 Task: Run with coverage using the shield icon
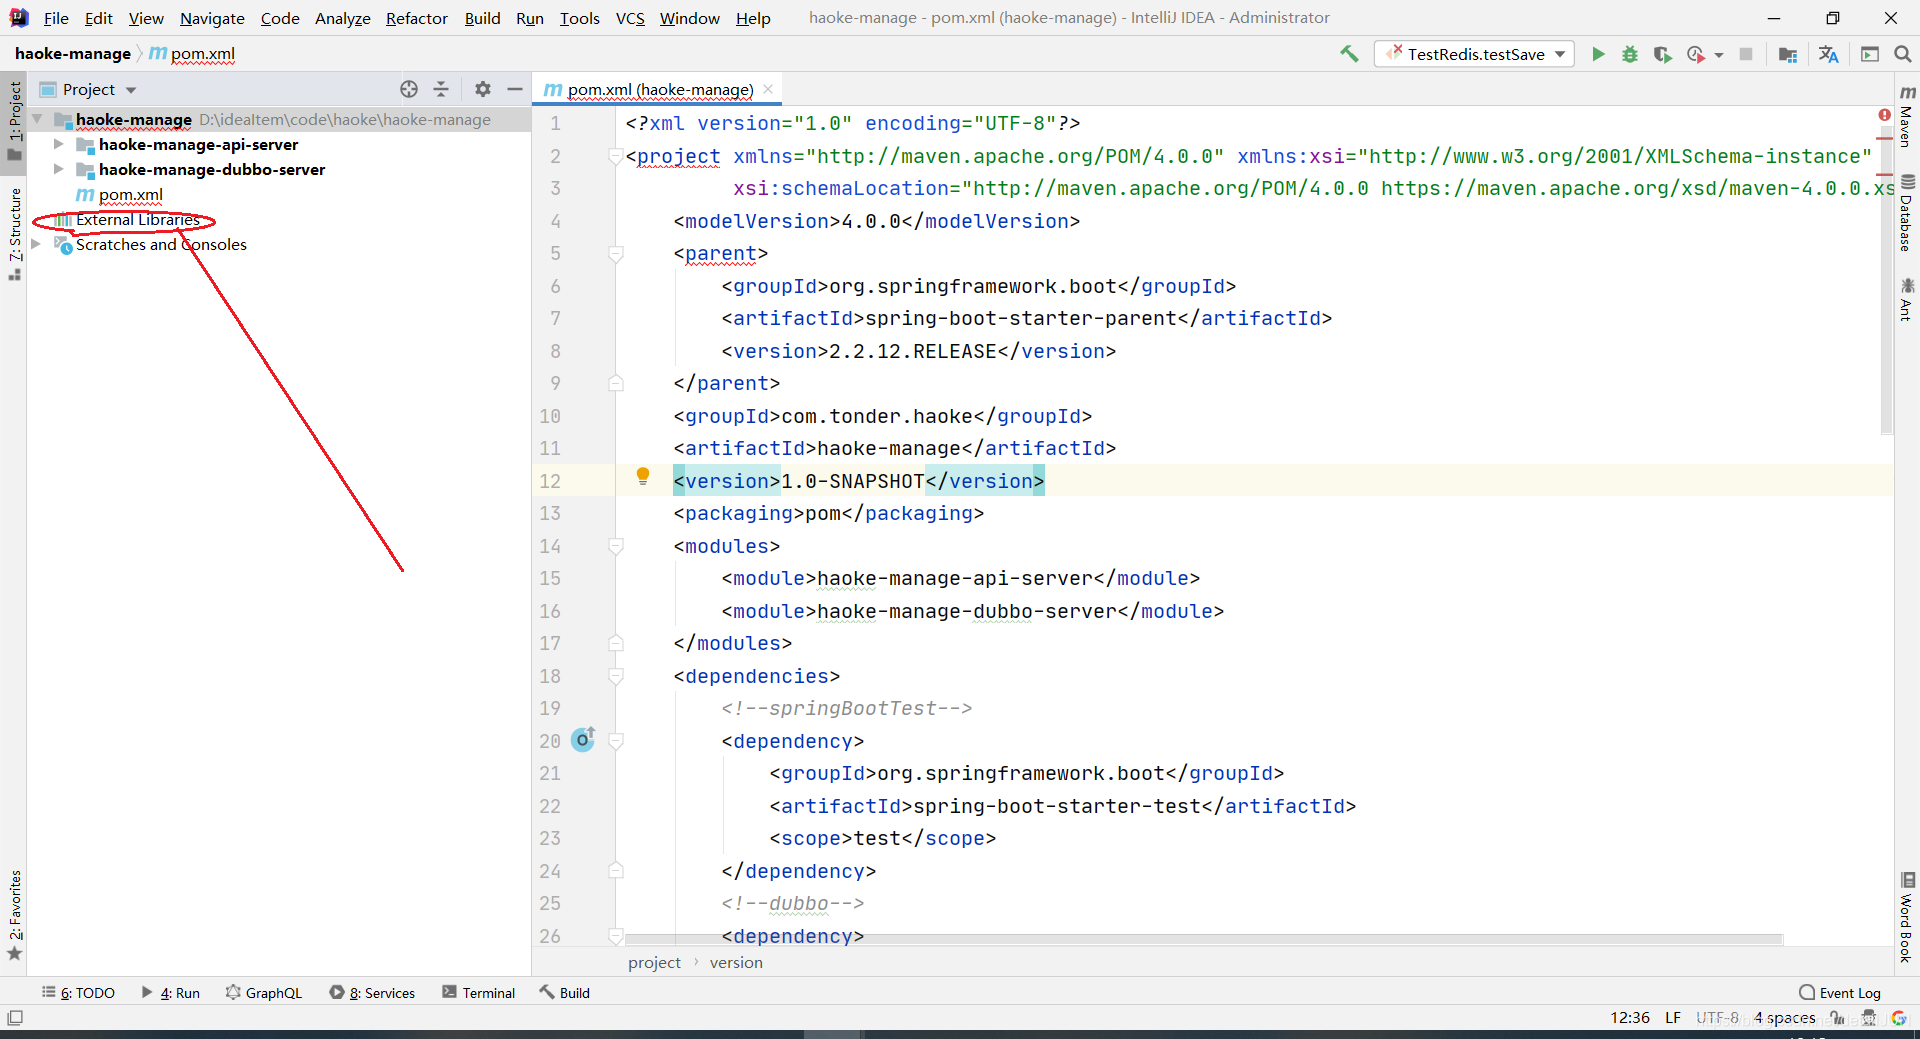point(1662,54)
